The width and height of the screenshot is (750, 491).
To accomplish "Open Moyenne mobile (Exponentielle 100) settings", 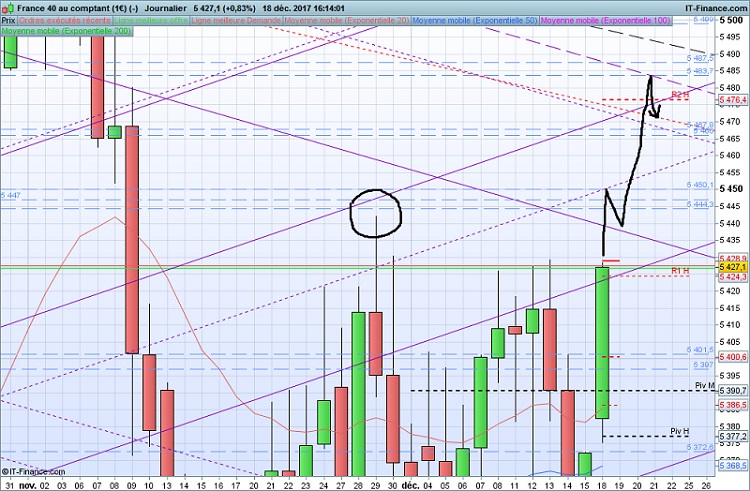I will pyautogui.click(x=605, y=21).
